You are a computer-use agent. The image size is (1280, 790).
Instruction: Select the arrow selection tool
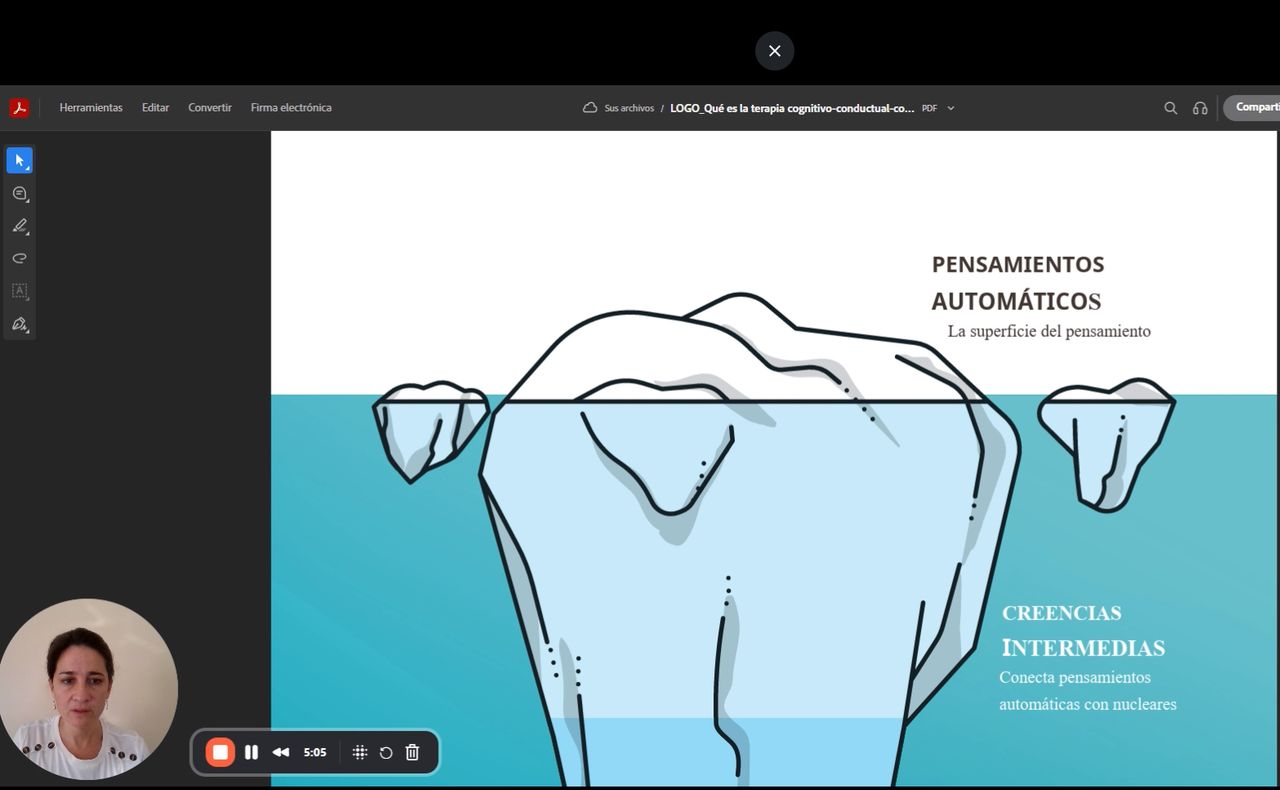click(x=19, y=160)
